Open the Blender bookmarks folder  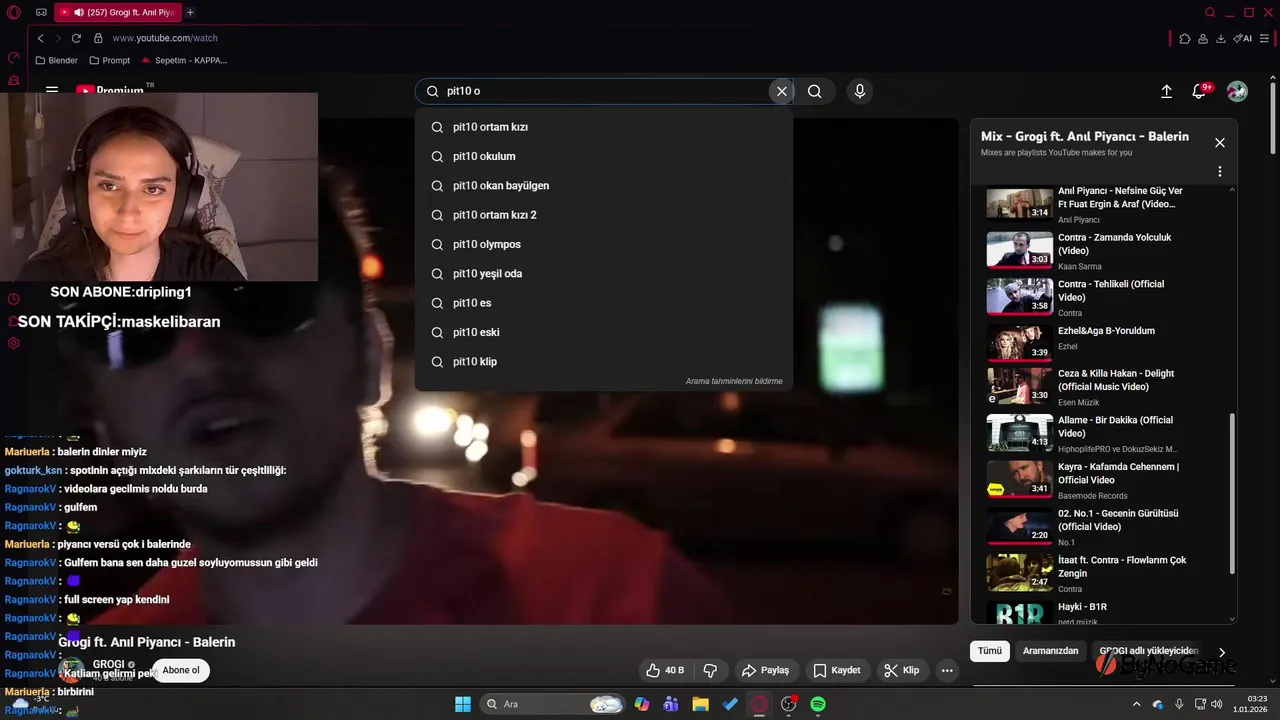pyautogui.click(x=56, y=60)
